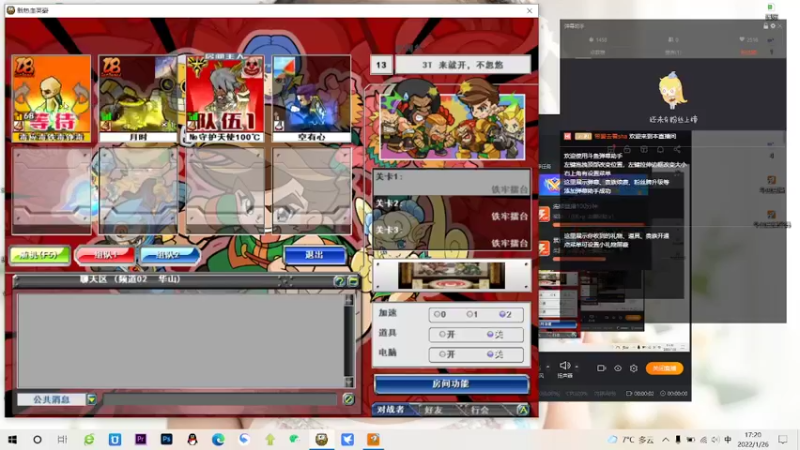Click into the chat message input field
Viewport: 800px width, 450px height.
click(x=219, y=399)
